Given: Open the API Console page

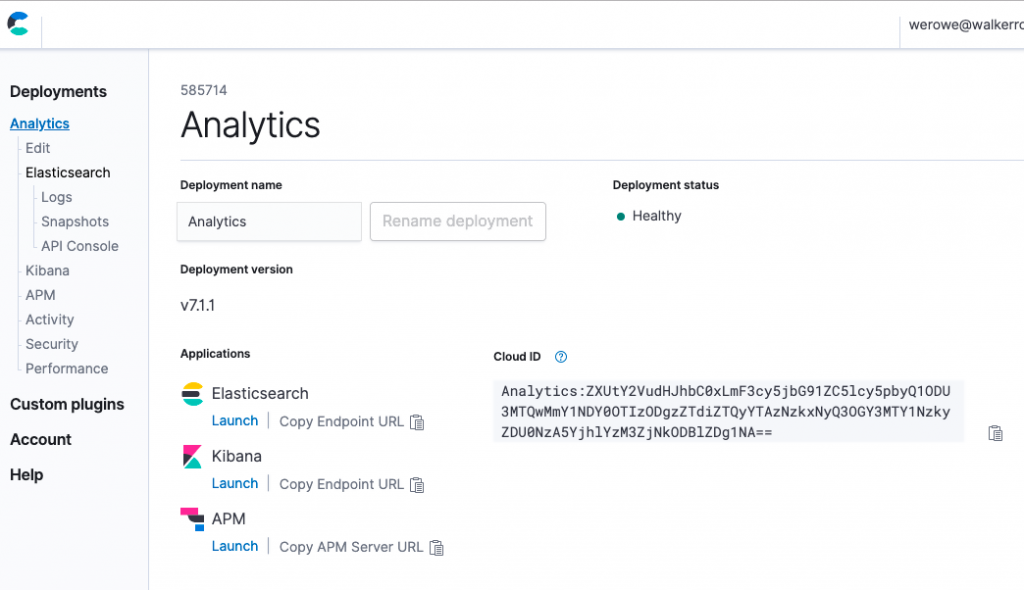Looking at the screenshot, I should 80,246.
